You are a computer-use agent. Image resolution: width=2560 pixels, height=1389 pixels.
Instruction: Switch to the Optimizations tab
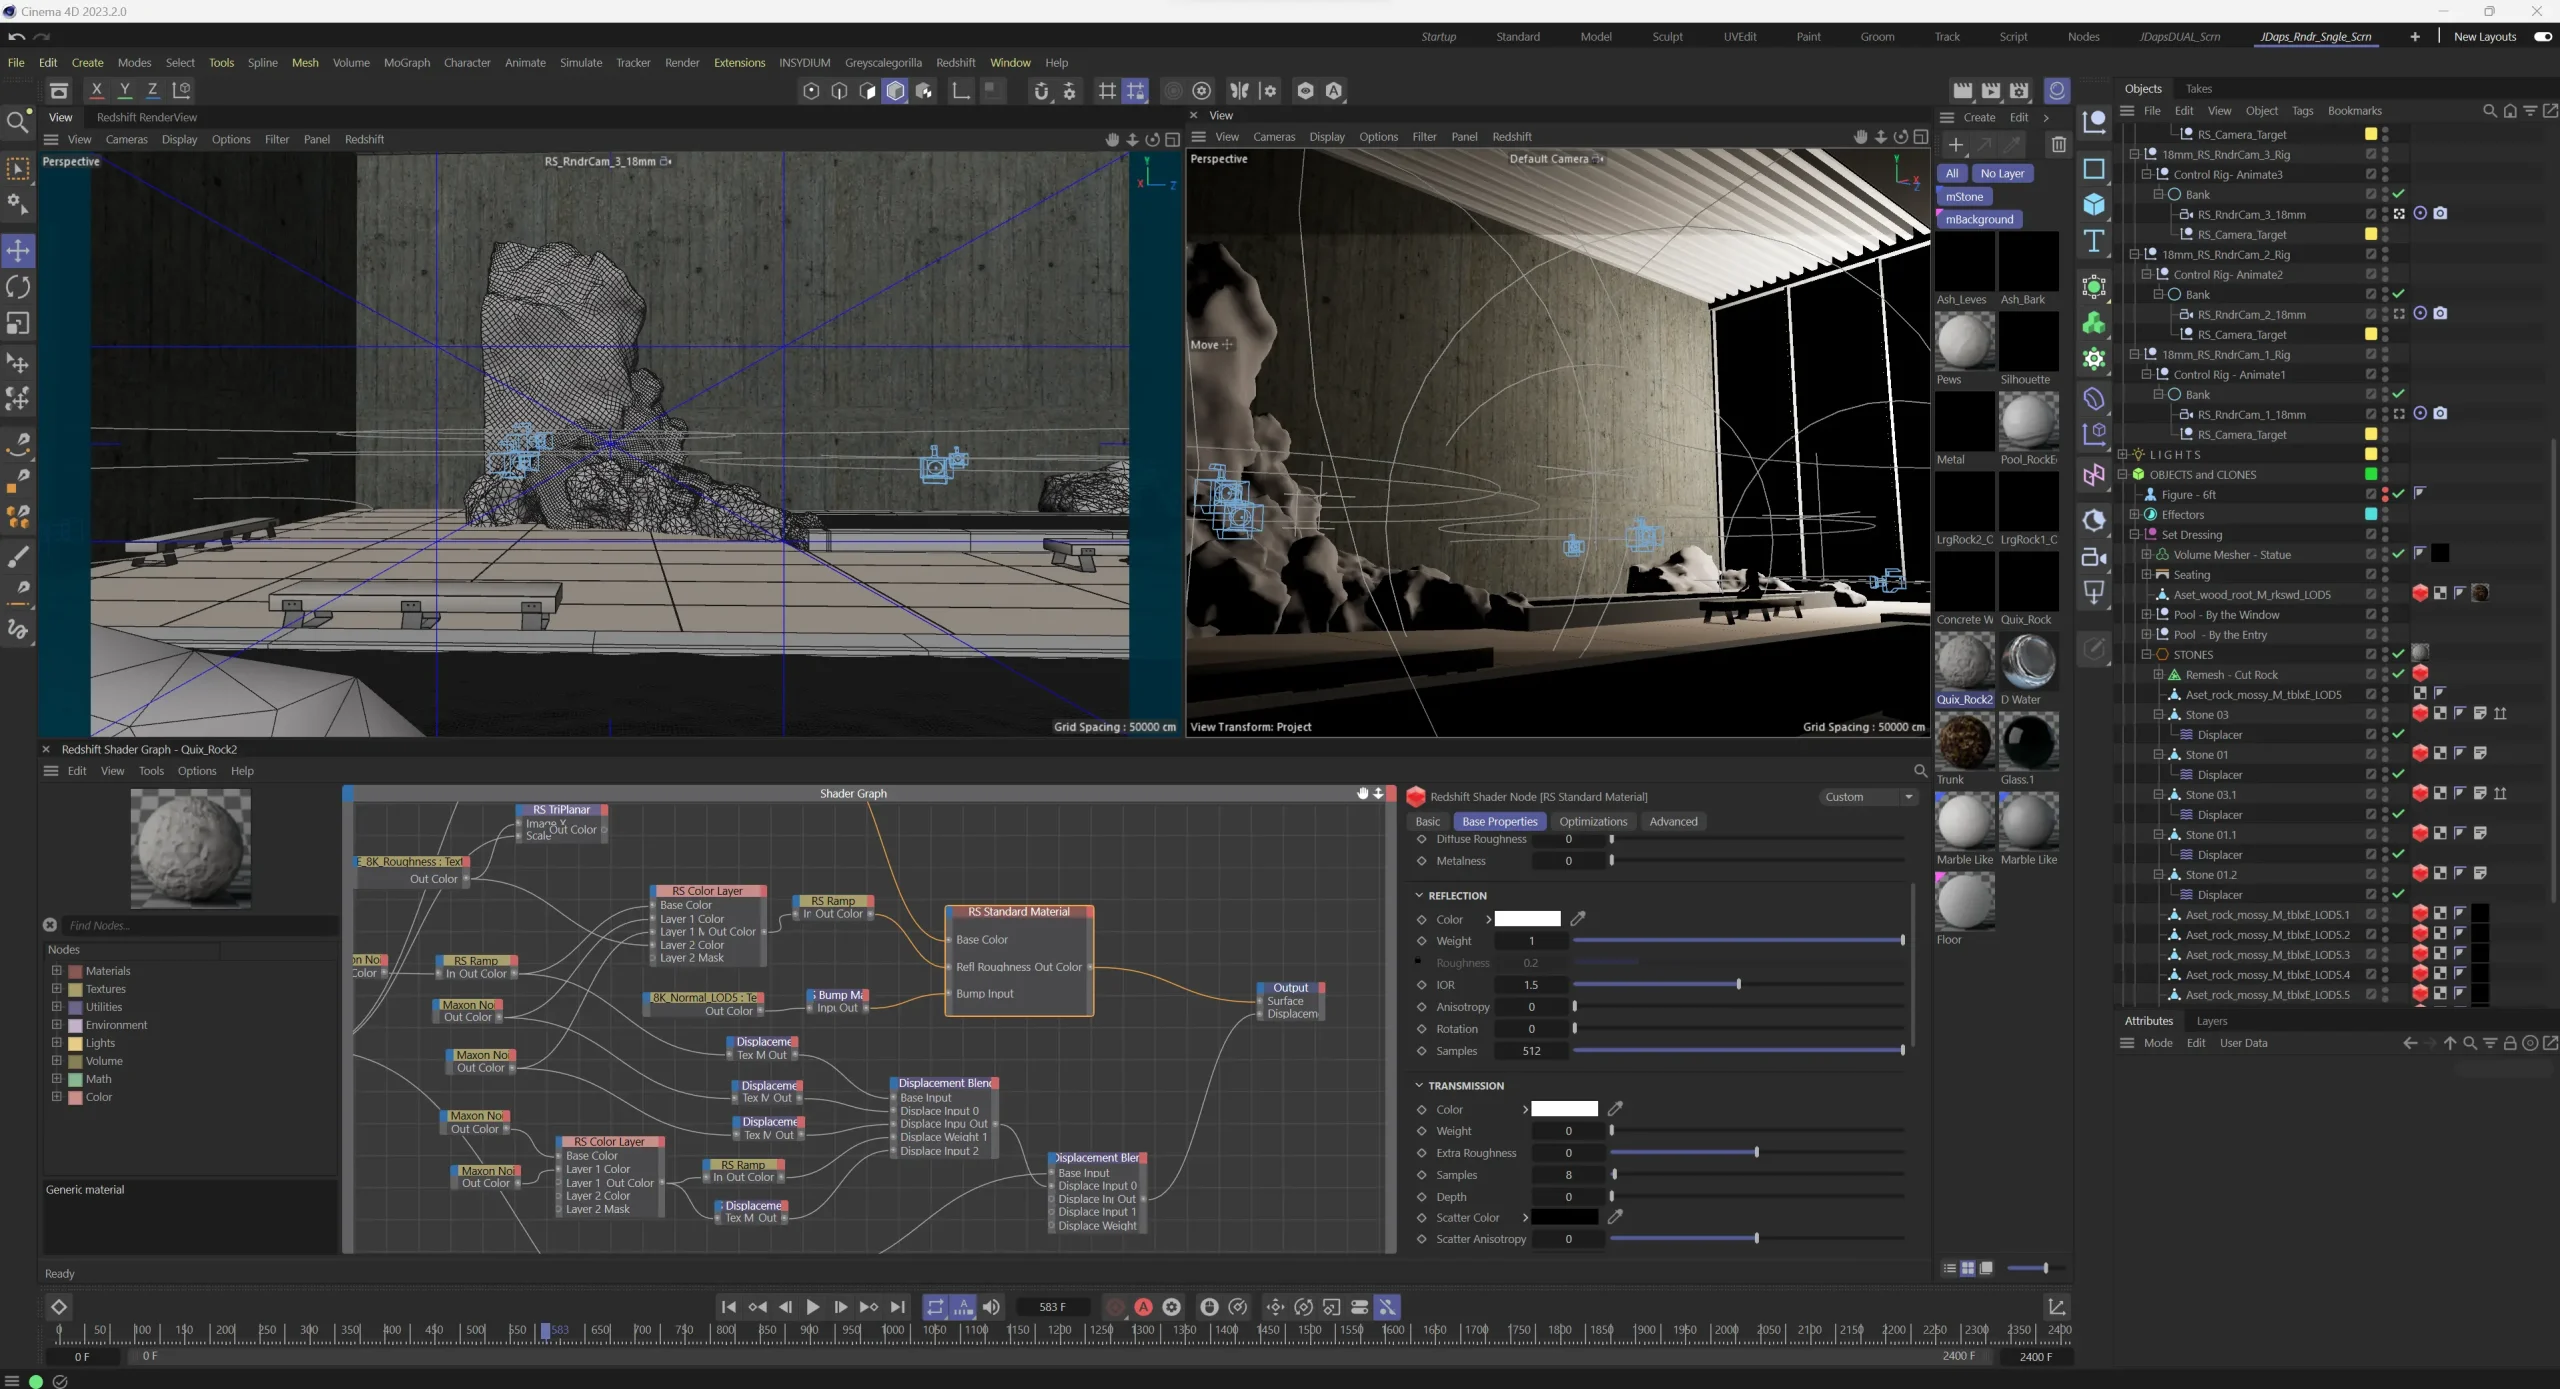(x=1593, y=822)
